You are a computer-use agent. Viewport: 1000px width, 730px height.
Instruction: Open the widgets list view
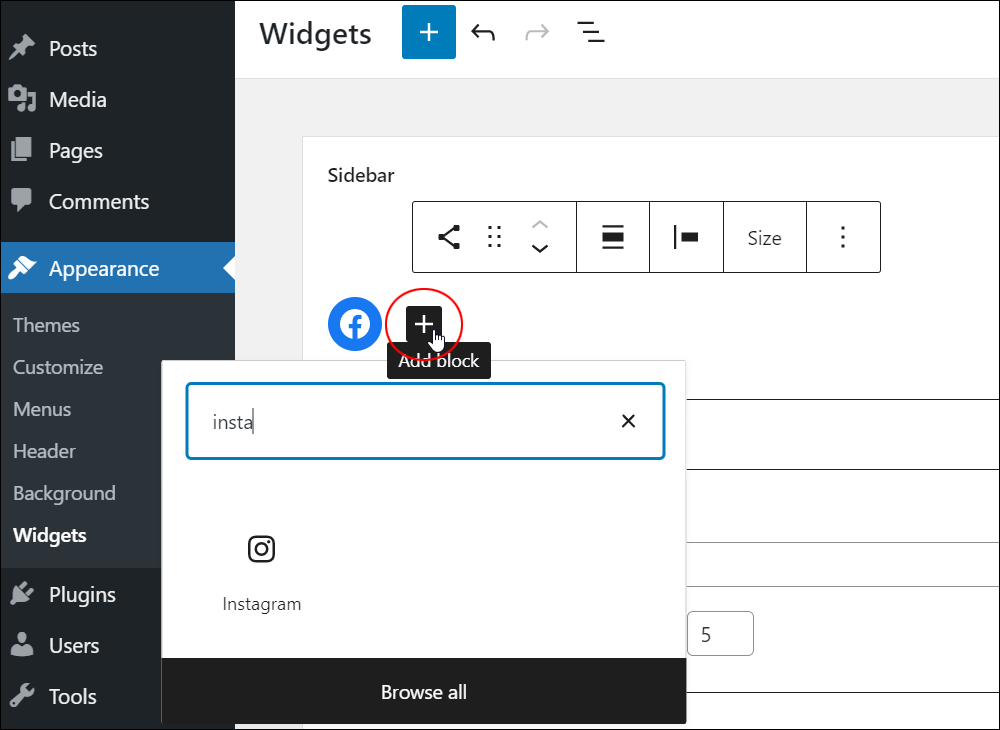[x=591, y=32]
